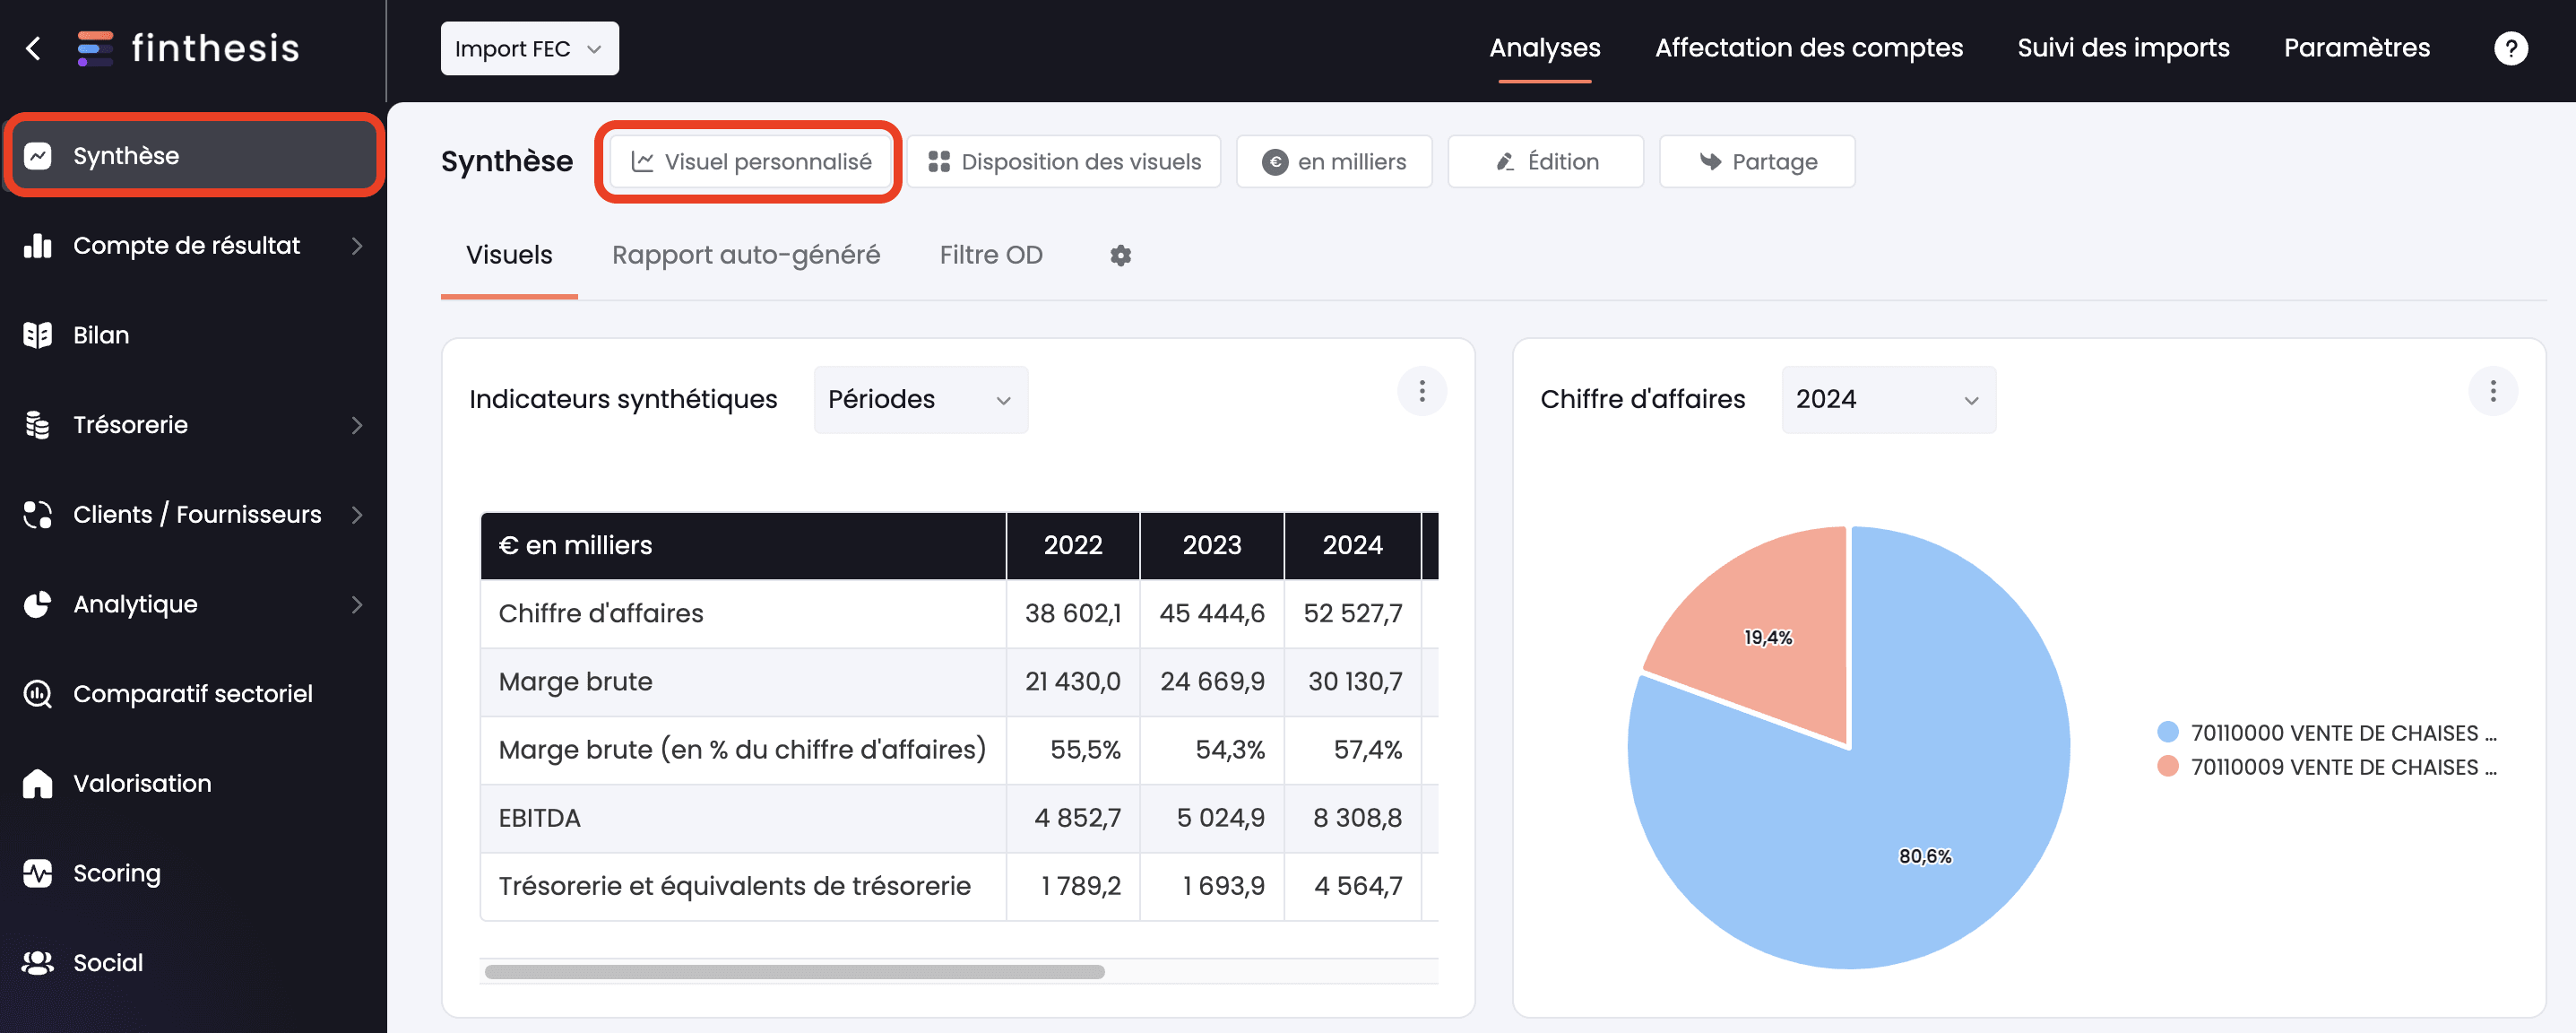
Task: Click the Analytique pie icon
Action: (38, 604)
